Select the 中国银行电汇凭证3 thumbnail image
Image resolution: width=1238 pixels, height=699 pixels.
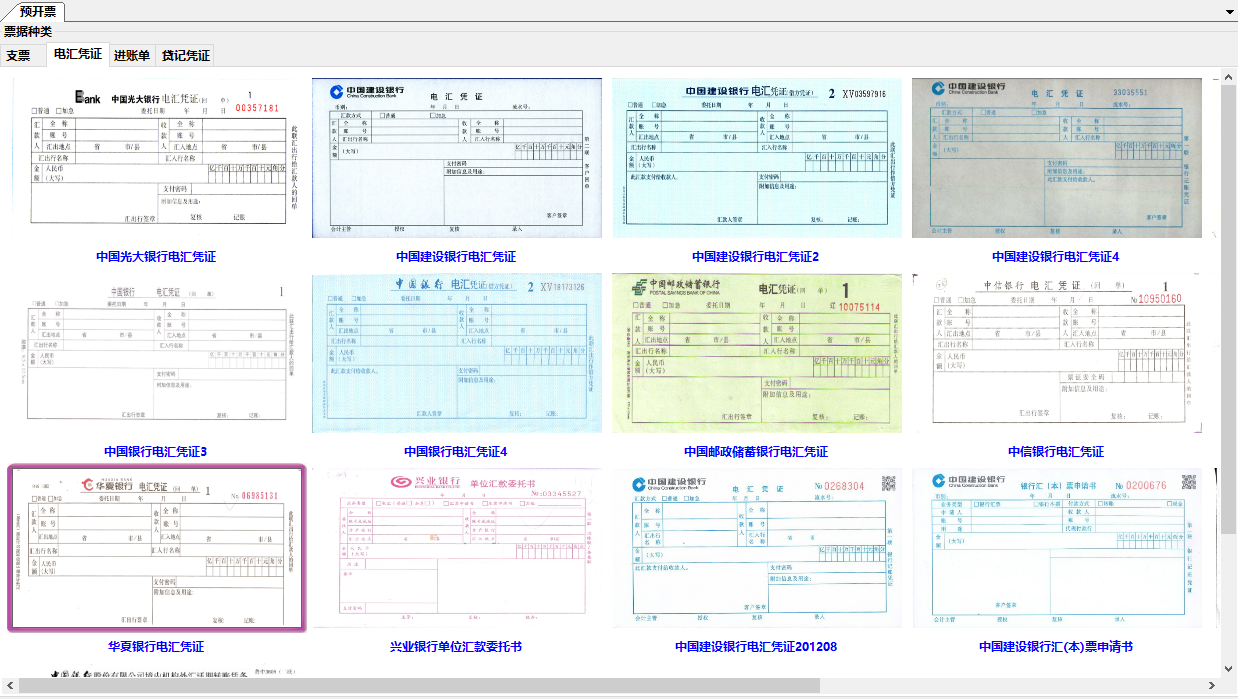(156, 353)
